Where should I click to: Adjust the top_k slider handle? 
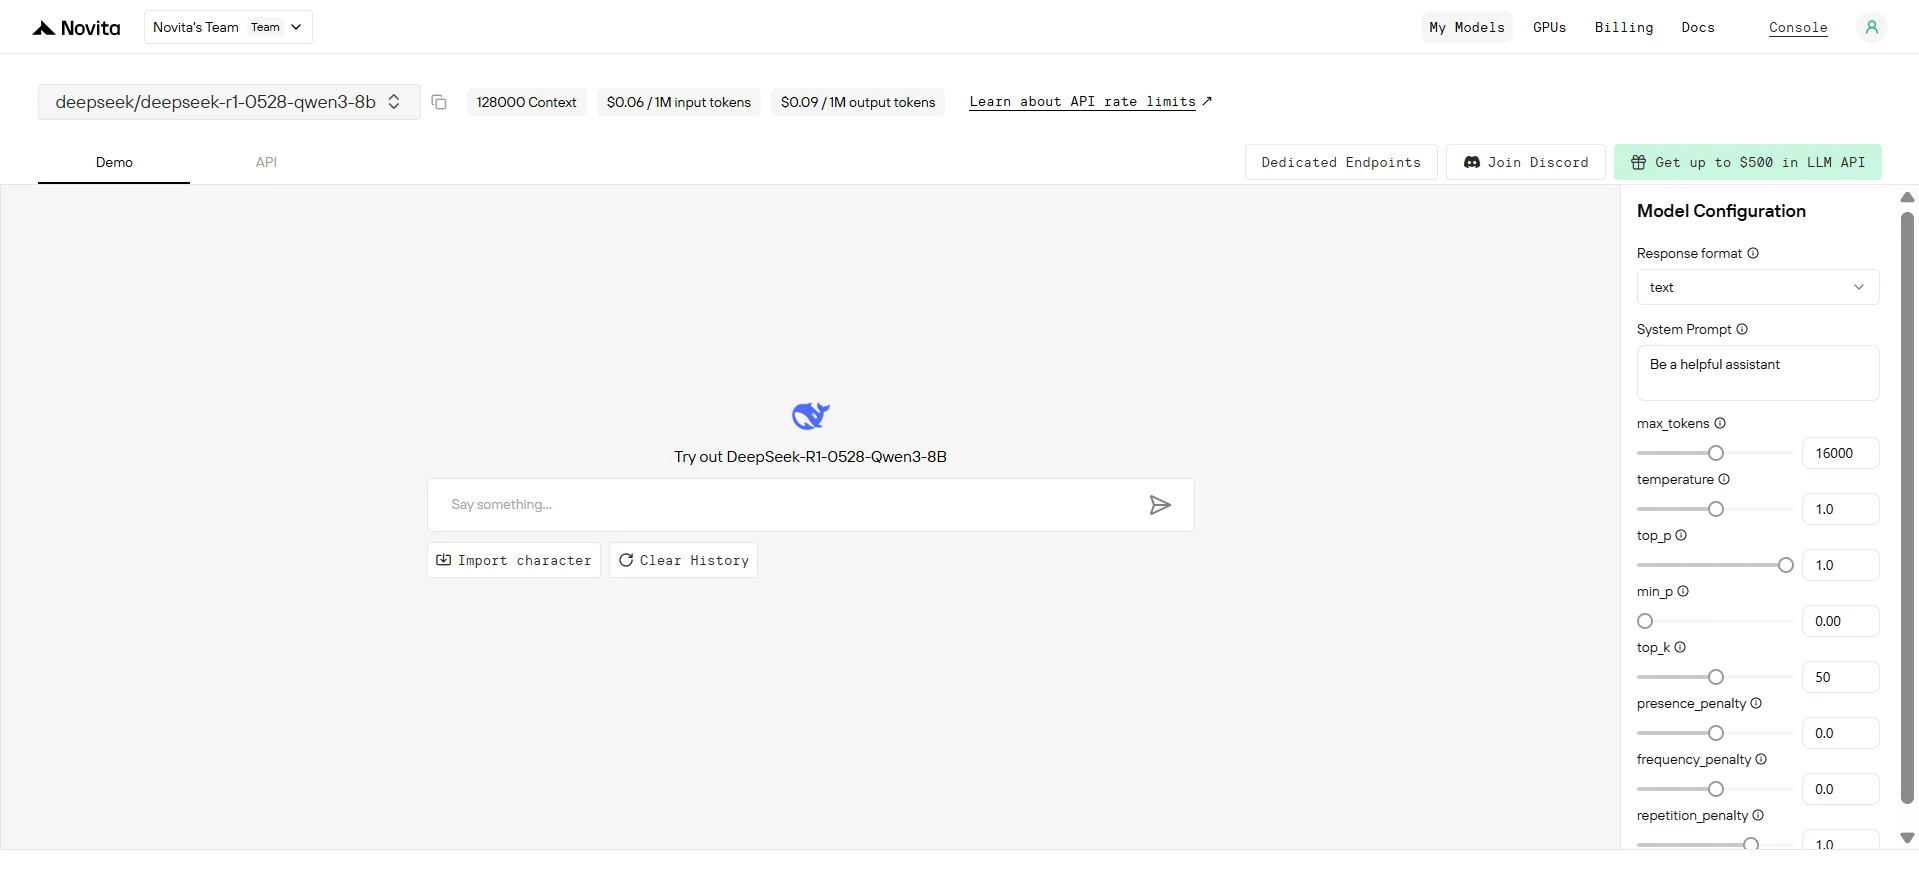(1716, 677)
